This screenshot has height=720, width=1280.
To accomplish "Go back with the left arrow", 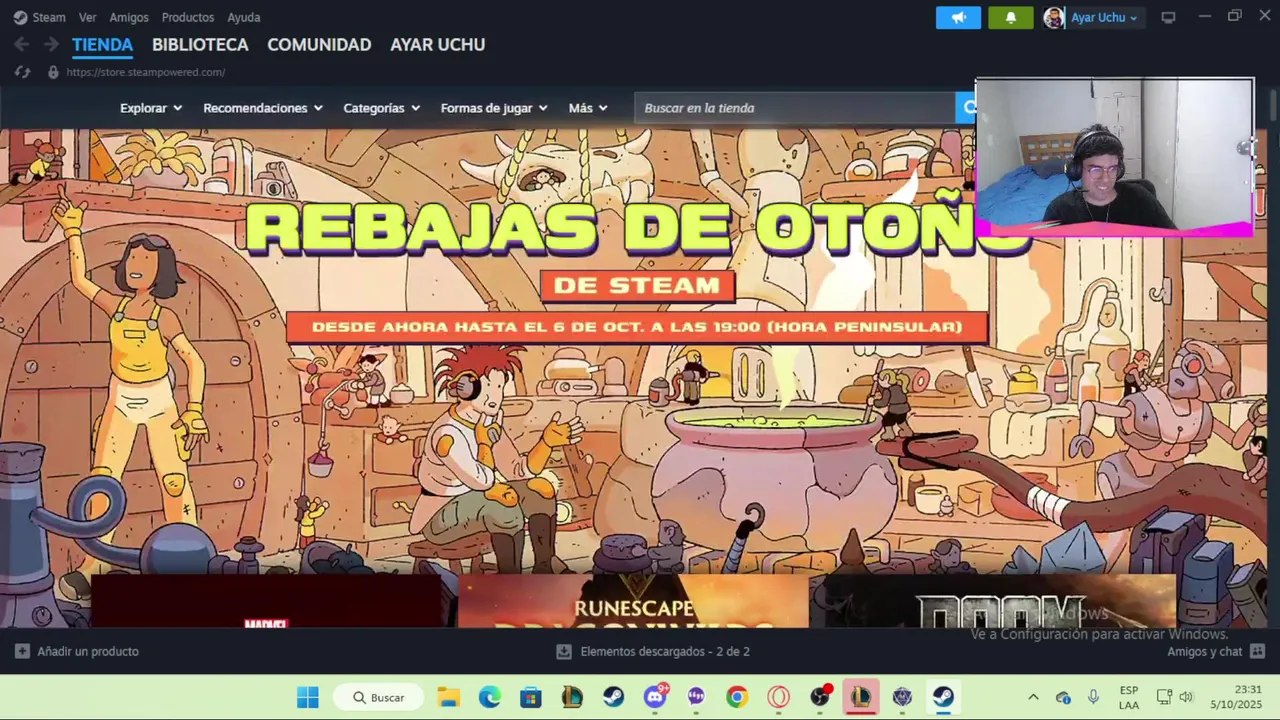I will click(21, 44).
